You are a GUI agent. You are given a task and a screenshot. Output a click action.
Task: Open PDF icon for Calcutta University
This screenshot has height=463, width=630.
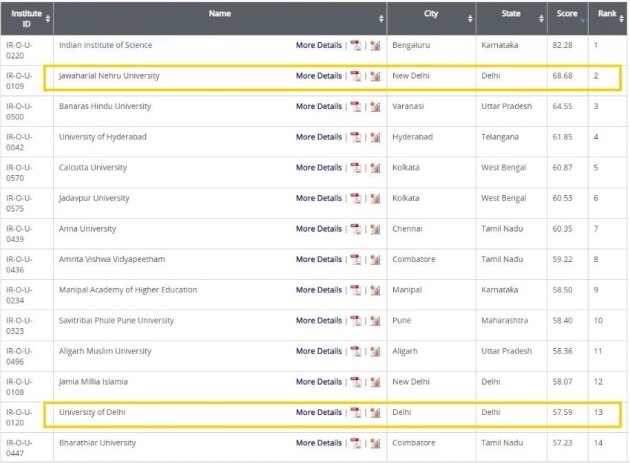point(356,168)
